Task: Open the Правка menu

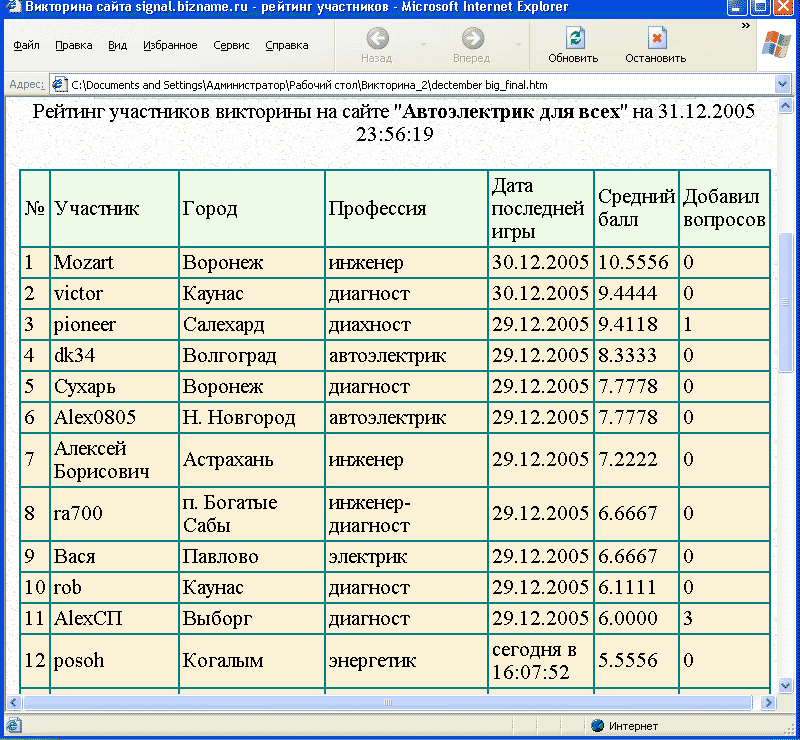Action: (x=73, y=45)
